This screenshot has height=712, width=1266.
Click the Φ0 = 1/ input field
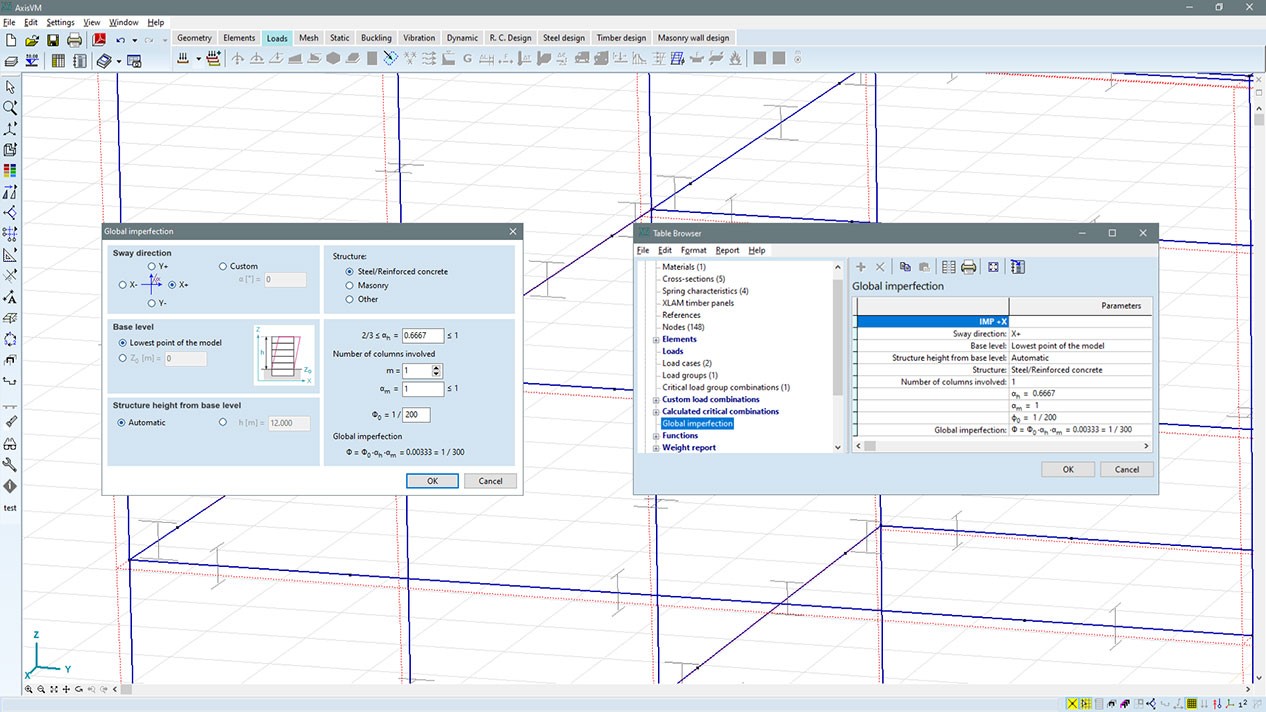click(x=416, y=415)
